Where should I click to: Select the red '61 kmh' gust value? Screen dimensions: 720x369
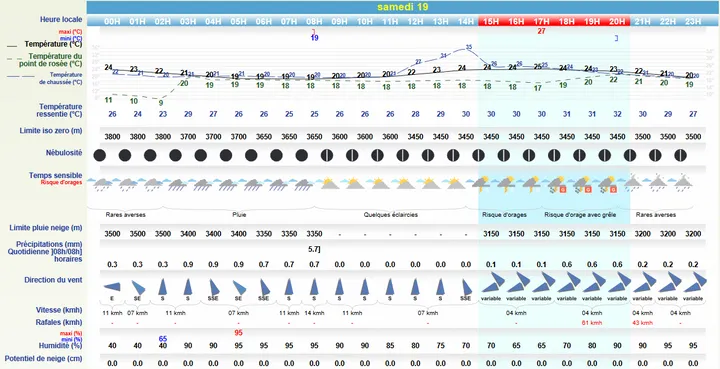[592, 323]
